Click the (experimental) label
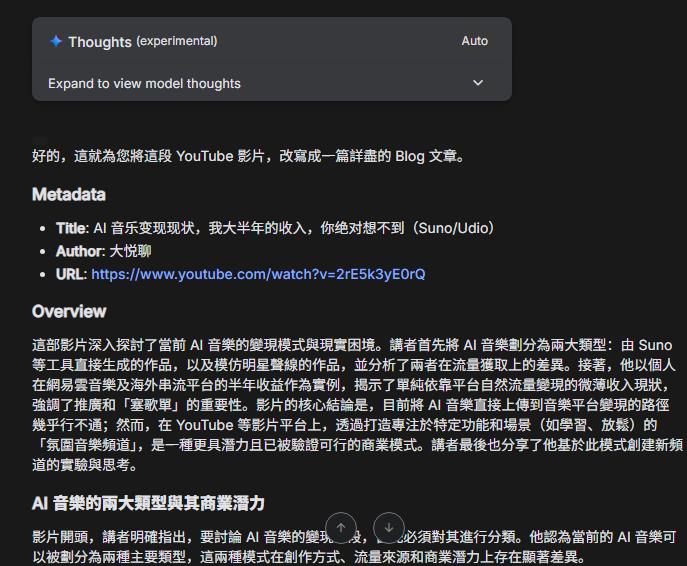687x566 pixels. 177,41
